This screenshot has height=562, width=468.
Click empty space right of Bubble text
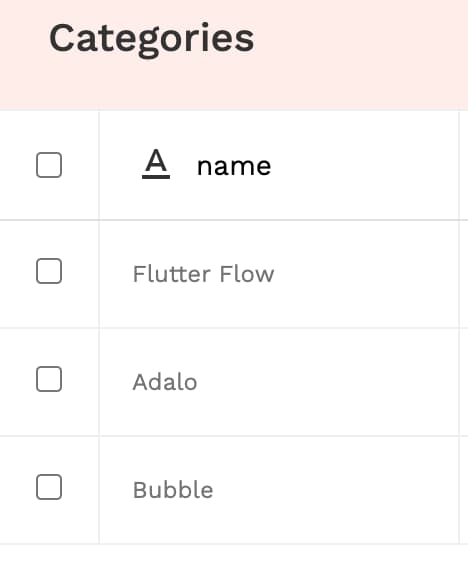click(337, 490)
